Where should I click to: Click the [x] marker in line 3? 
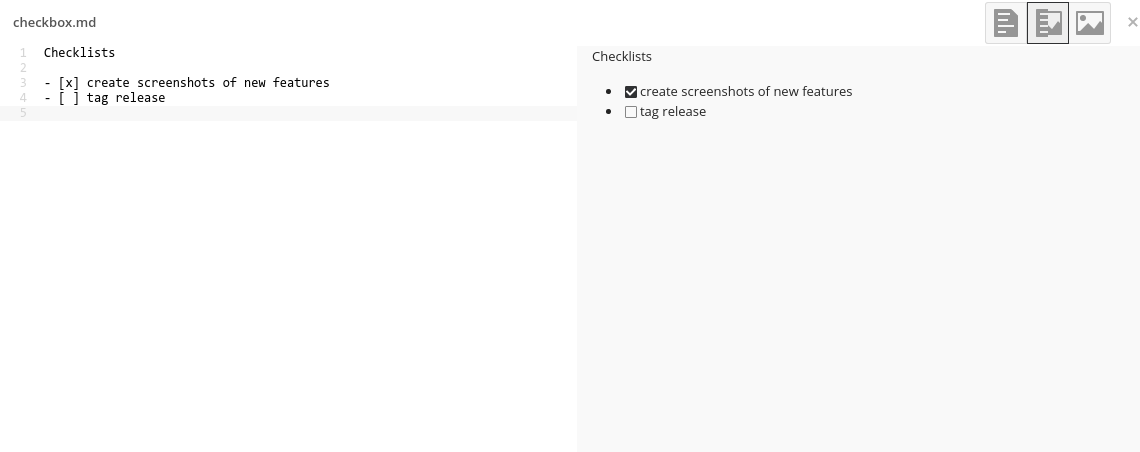point(68,83)
